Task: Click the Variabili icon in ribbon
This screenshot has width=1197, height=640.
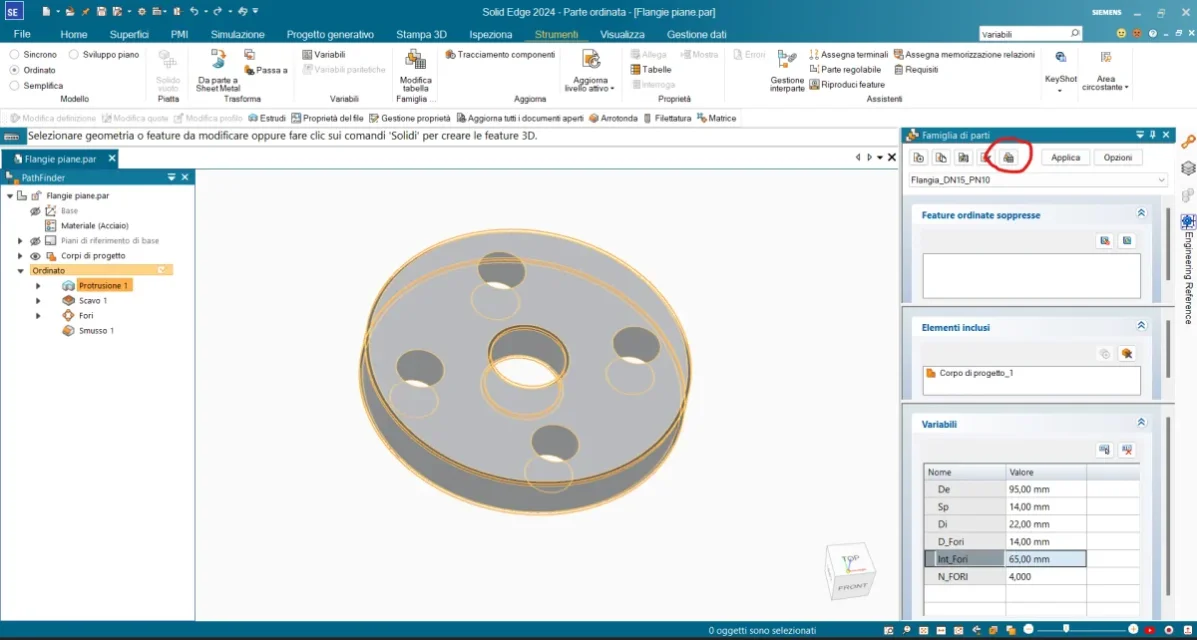Action: 307,54
